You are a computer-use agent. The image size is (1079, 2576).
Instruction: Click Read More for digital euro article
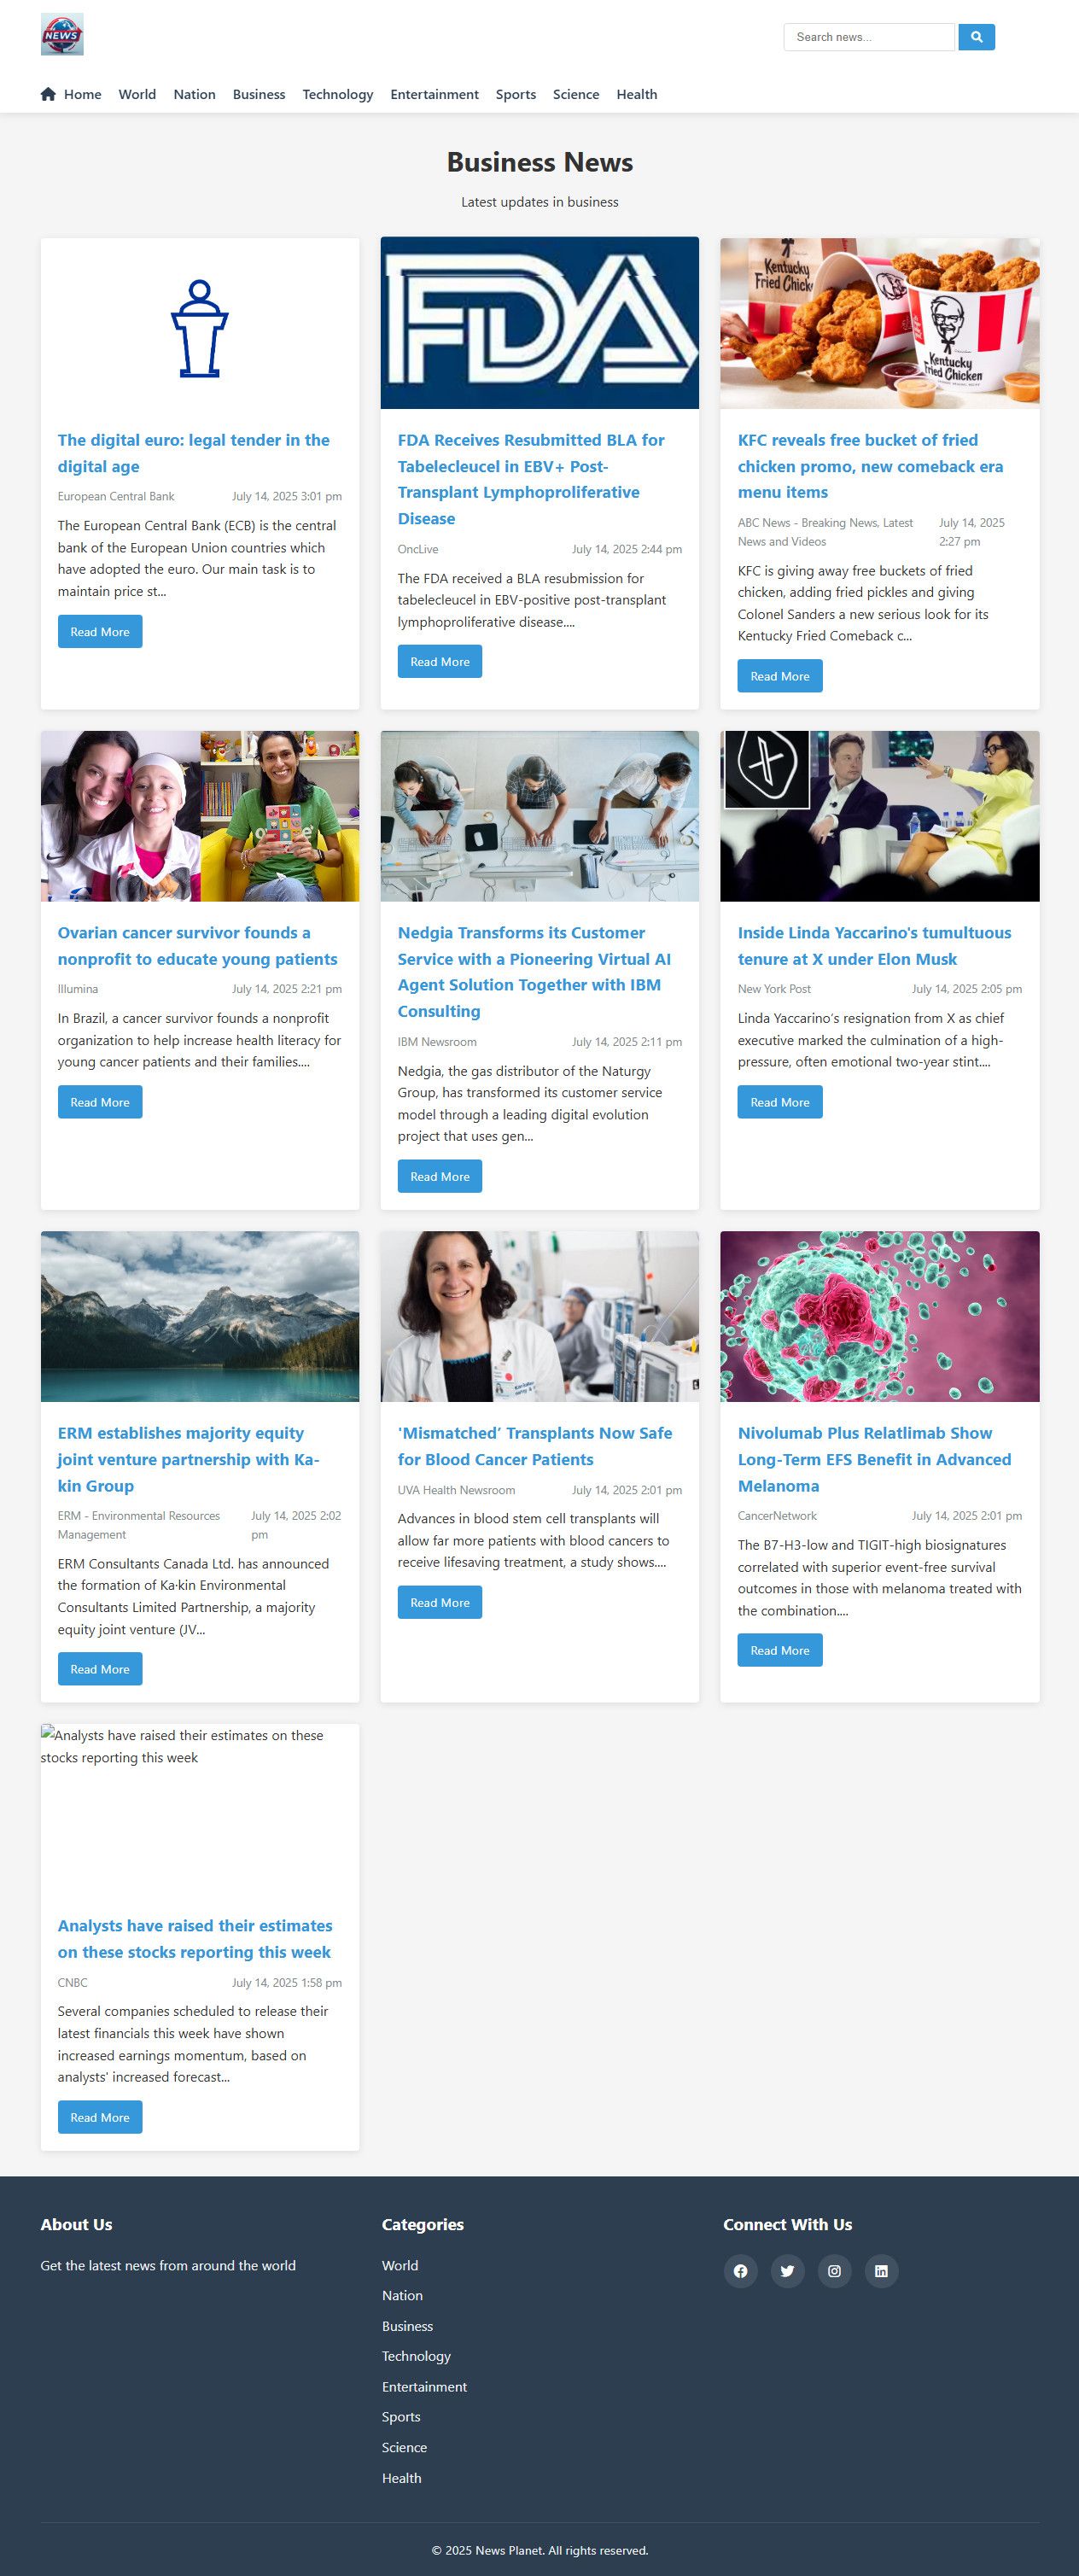pos(100,632)
